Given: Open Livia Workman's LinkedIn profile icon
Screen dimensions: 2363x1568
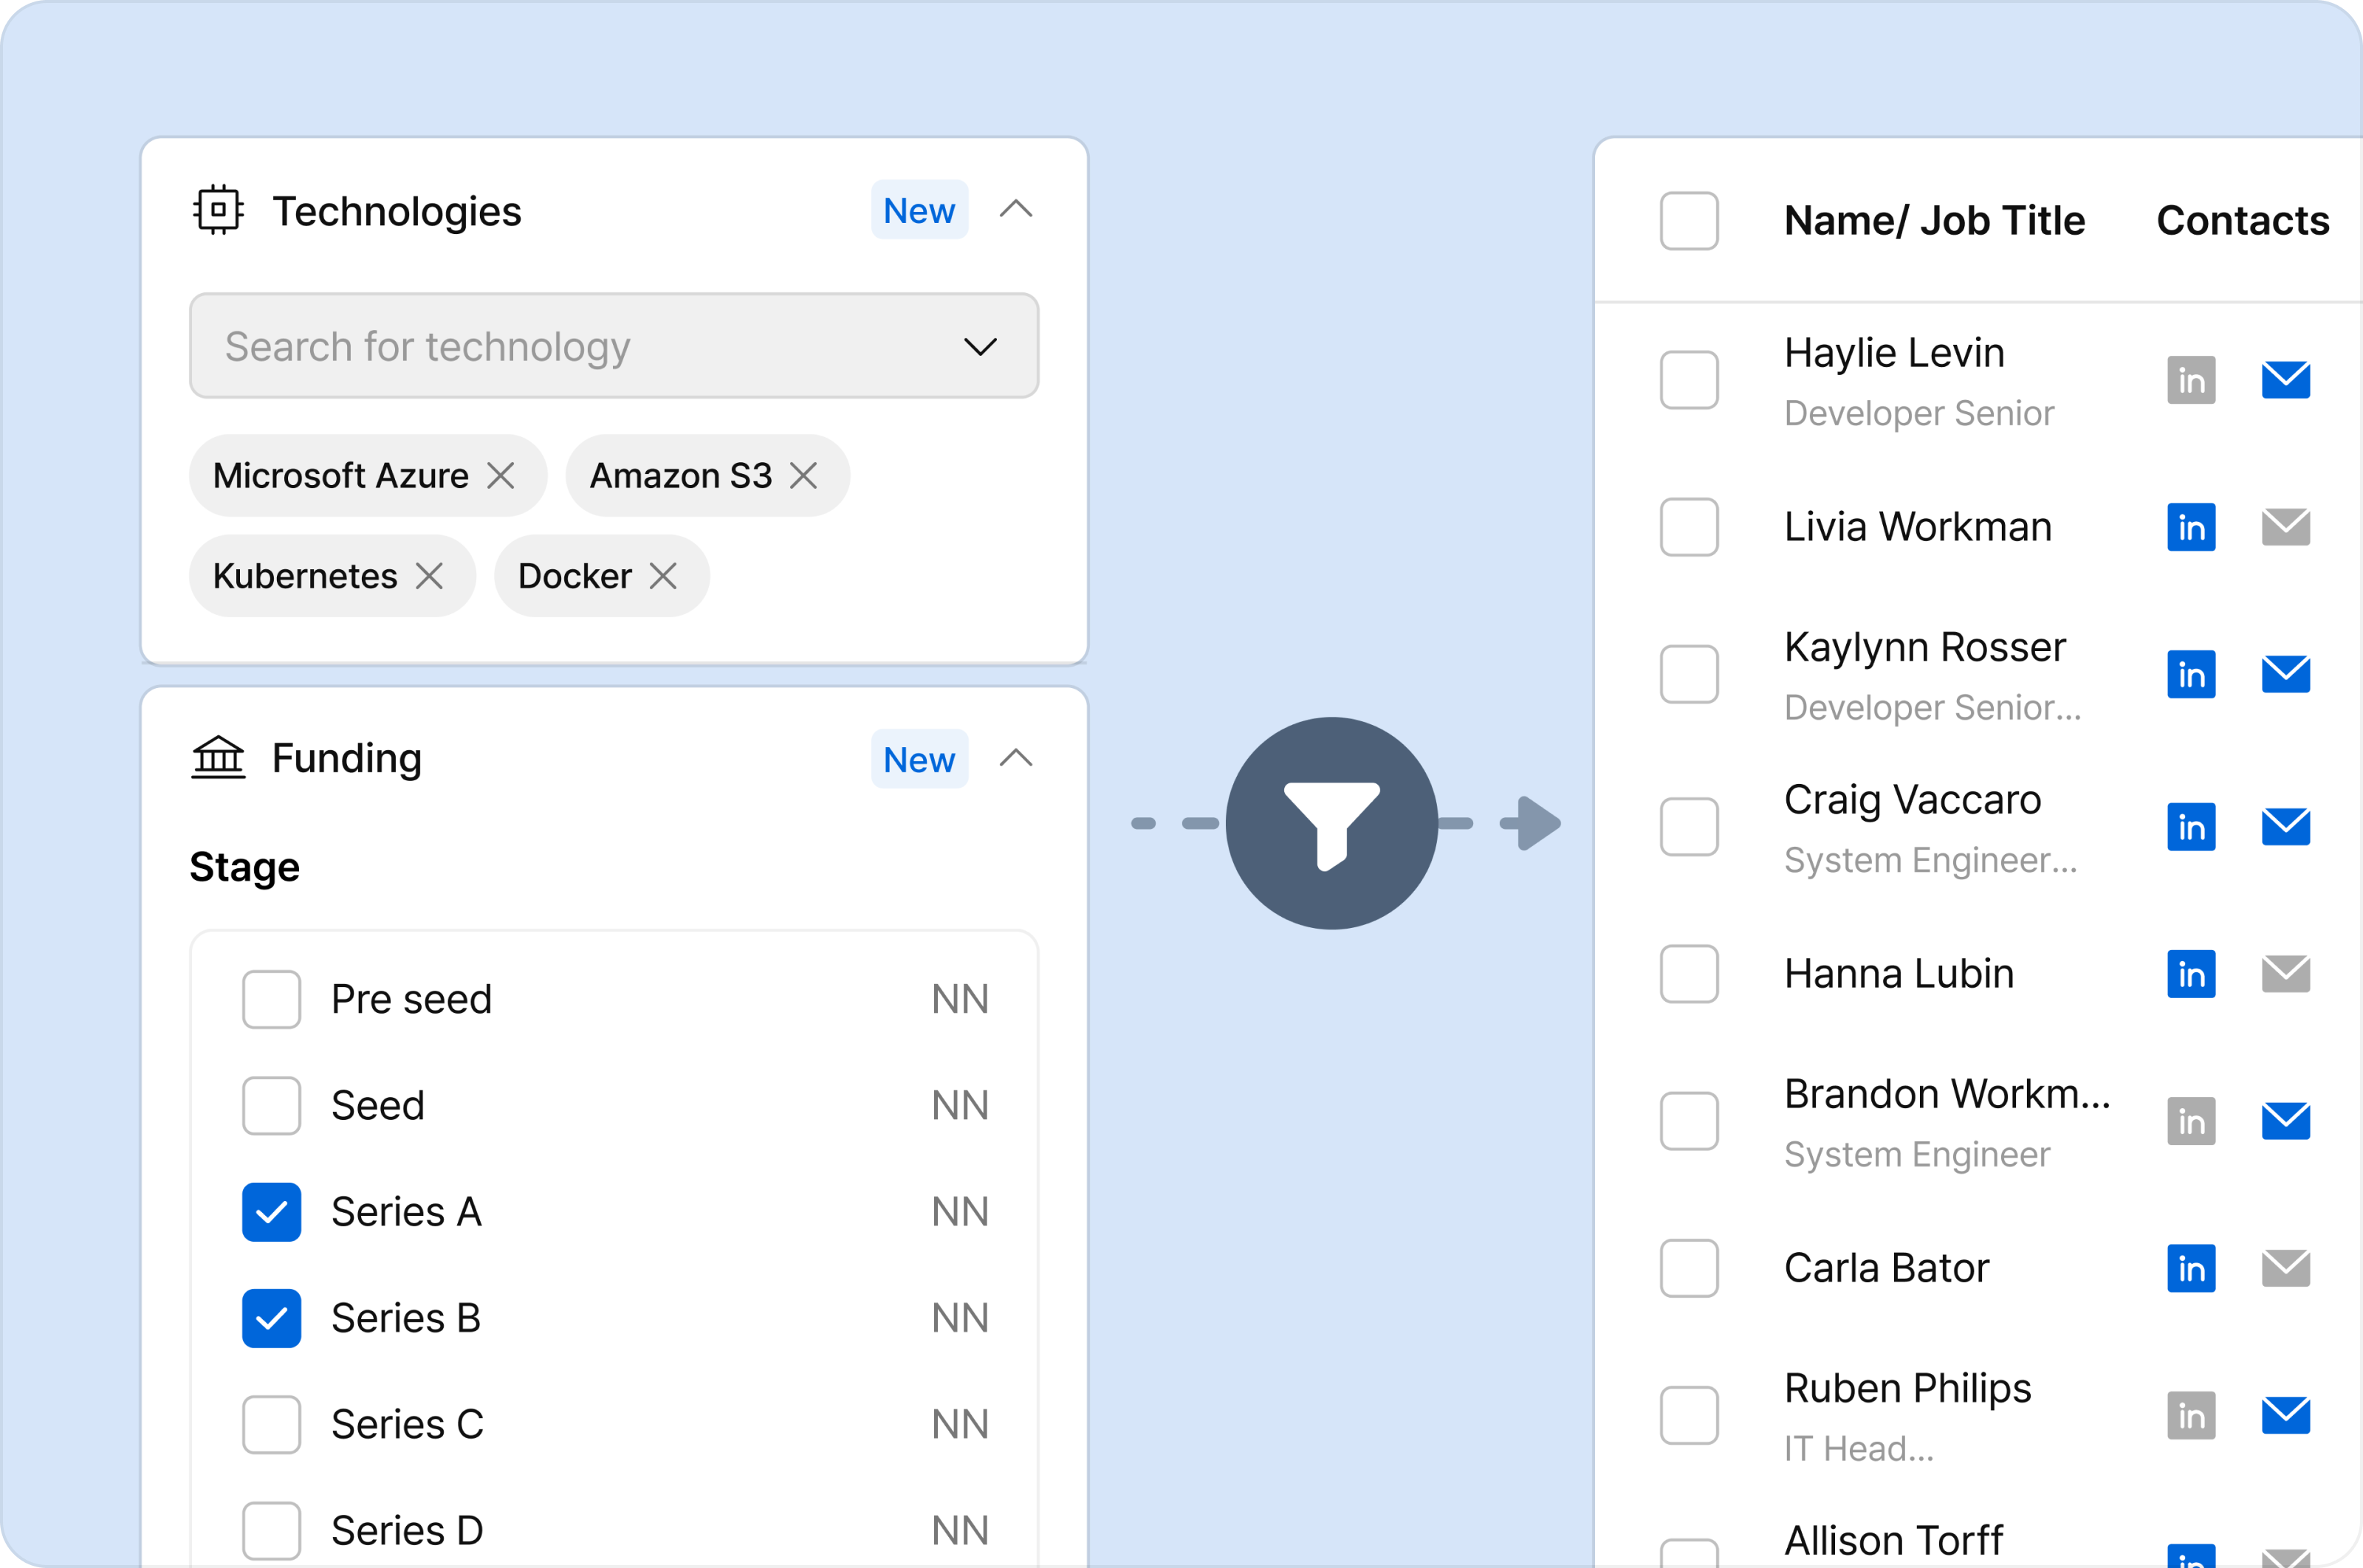Looking at the screenshot, I should coord(2191,527).
